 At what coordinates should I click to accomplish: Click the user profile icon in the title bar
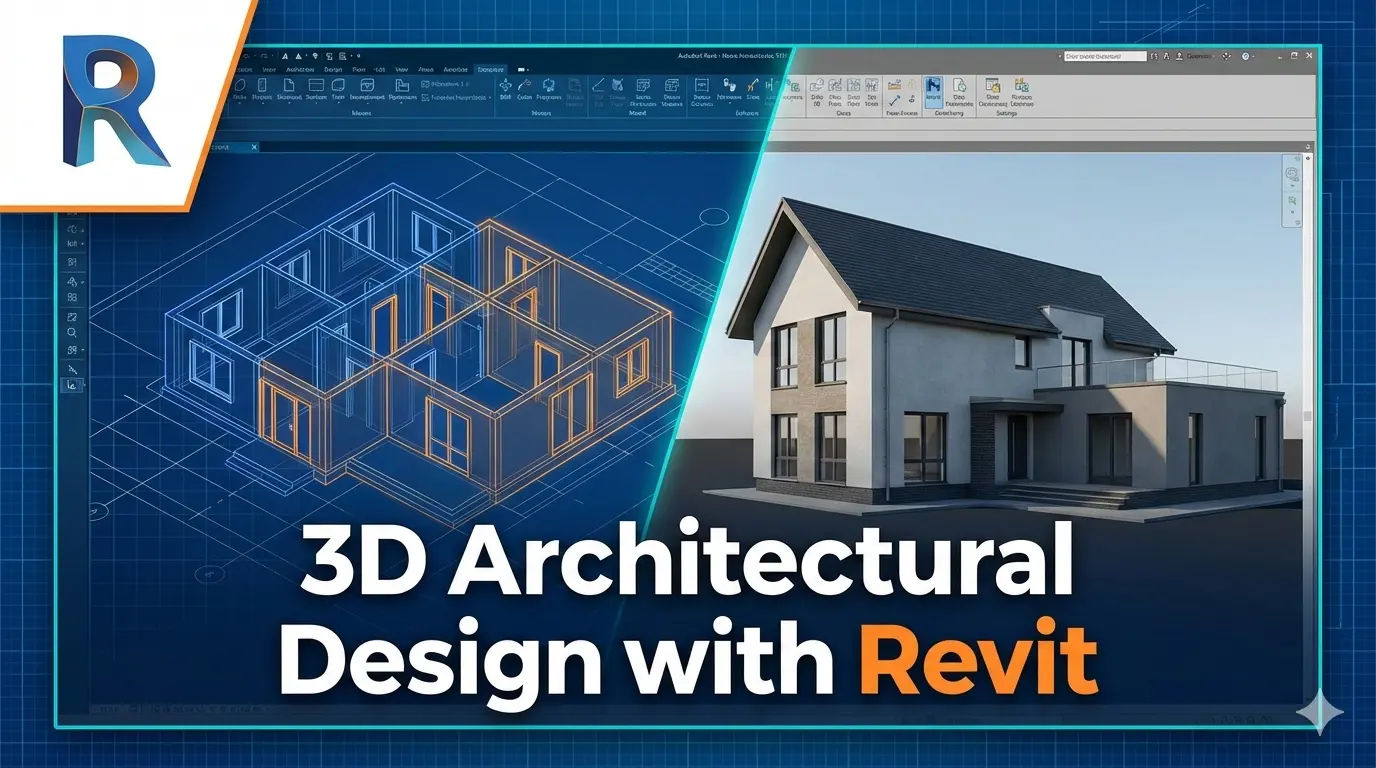pyautogui.click(x=1178, y=56)
